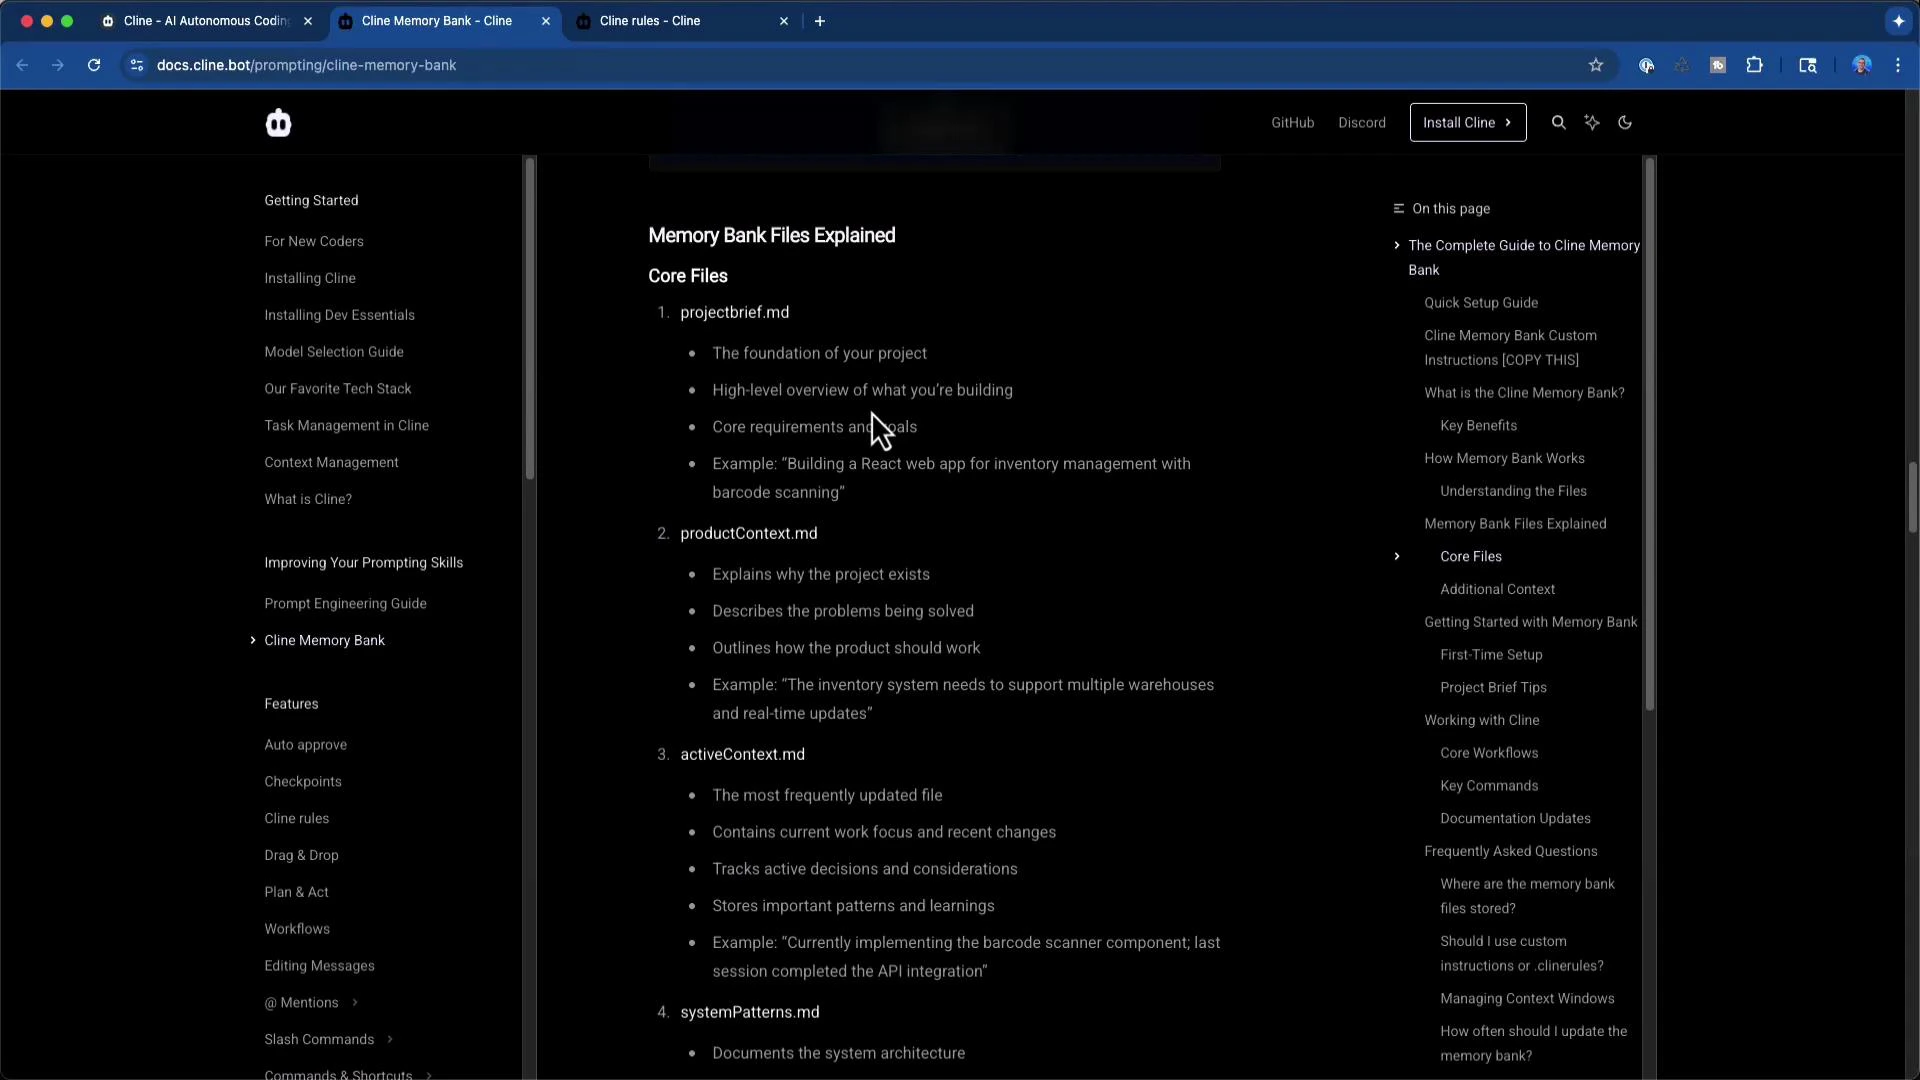1920x1080 pixels.
Task: Bookmark this page with the star icon
Action: (1596, 64)
